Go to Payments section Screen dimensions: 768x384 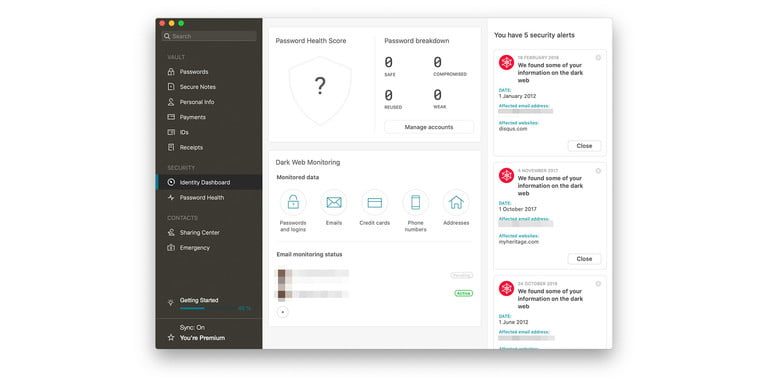pyautogui.click(x=209, y=117)
